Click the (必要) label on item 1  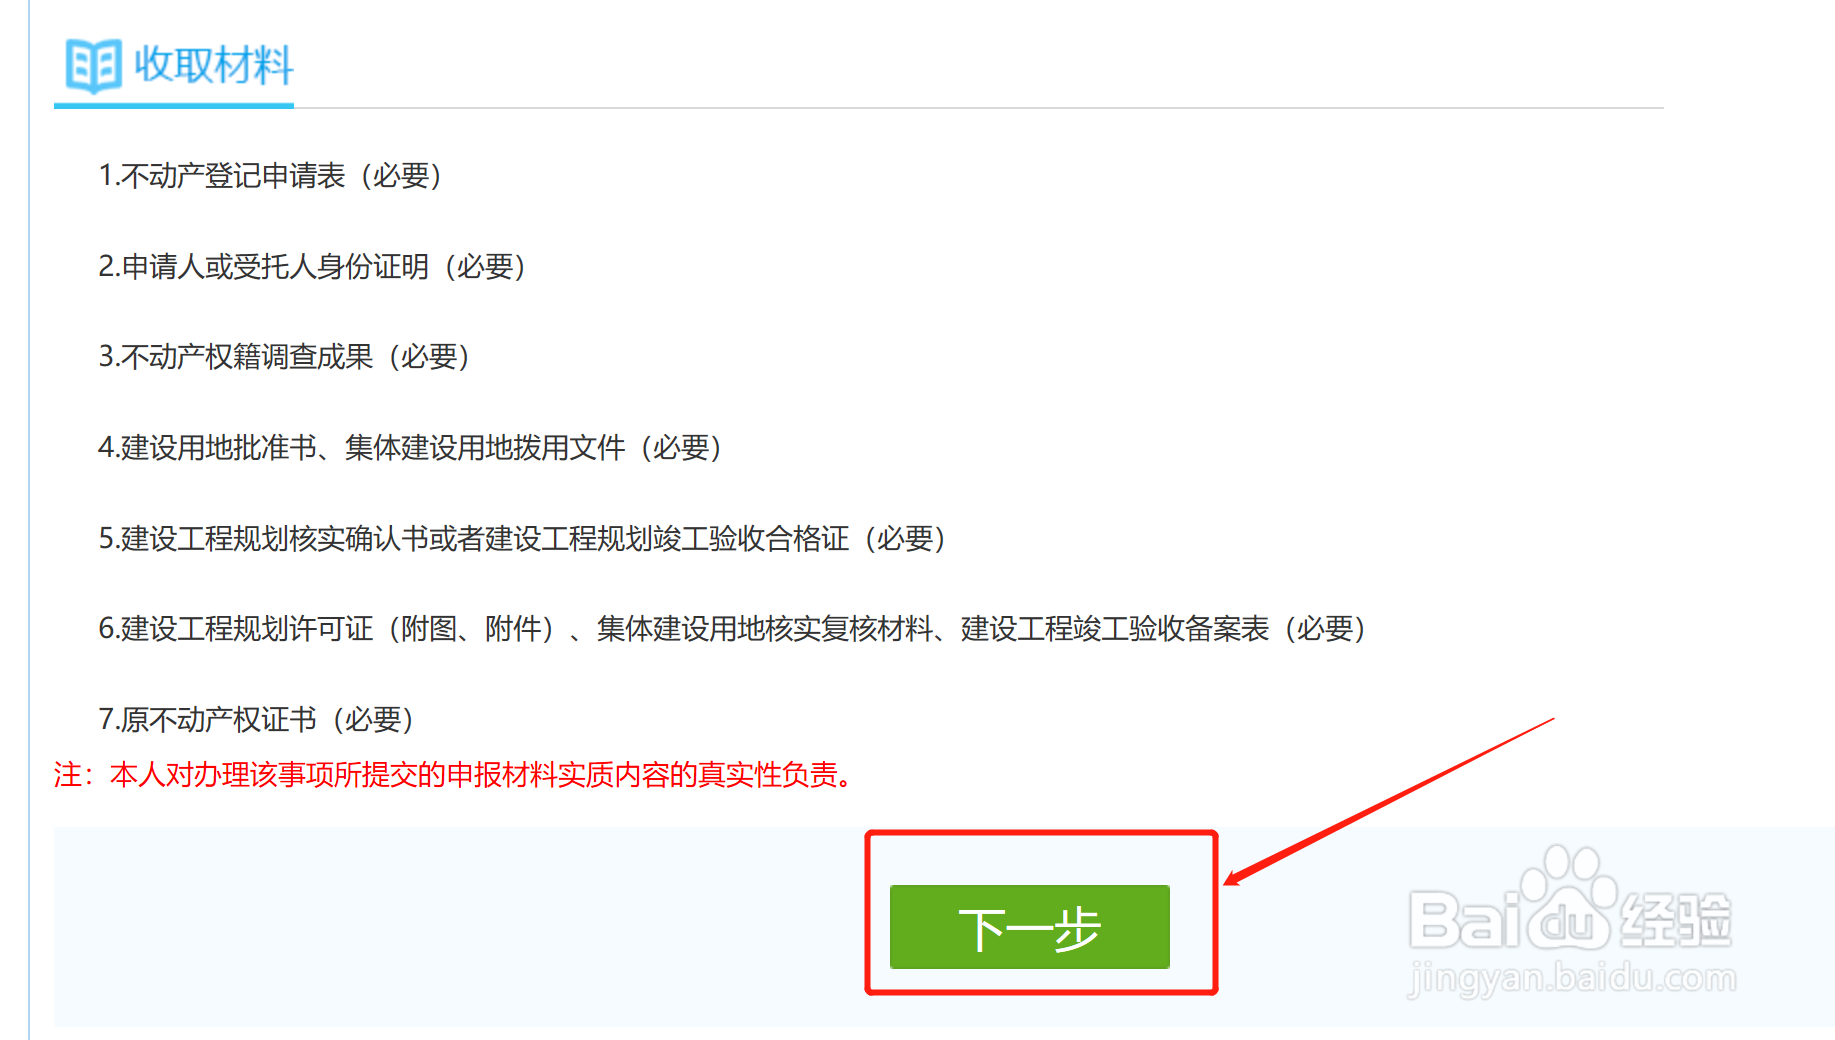coord(401,176)
